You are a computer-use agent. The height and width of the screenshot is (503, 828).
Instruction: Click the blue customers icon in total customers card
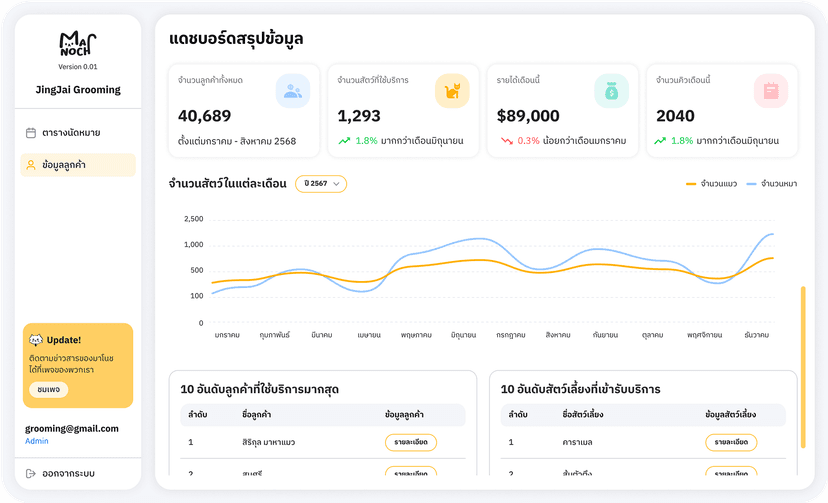(x=292, y=91)
